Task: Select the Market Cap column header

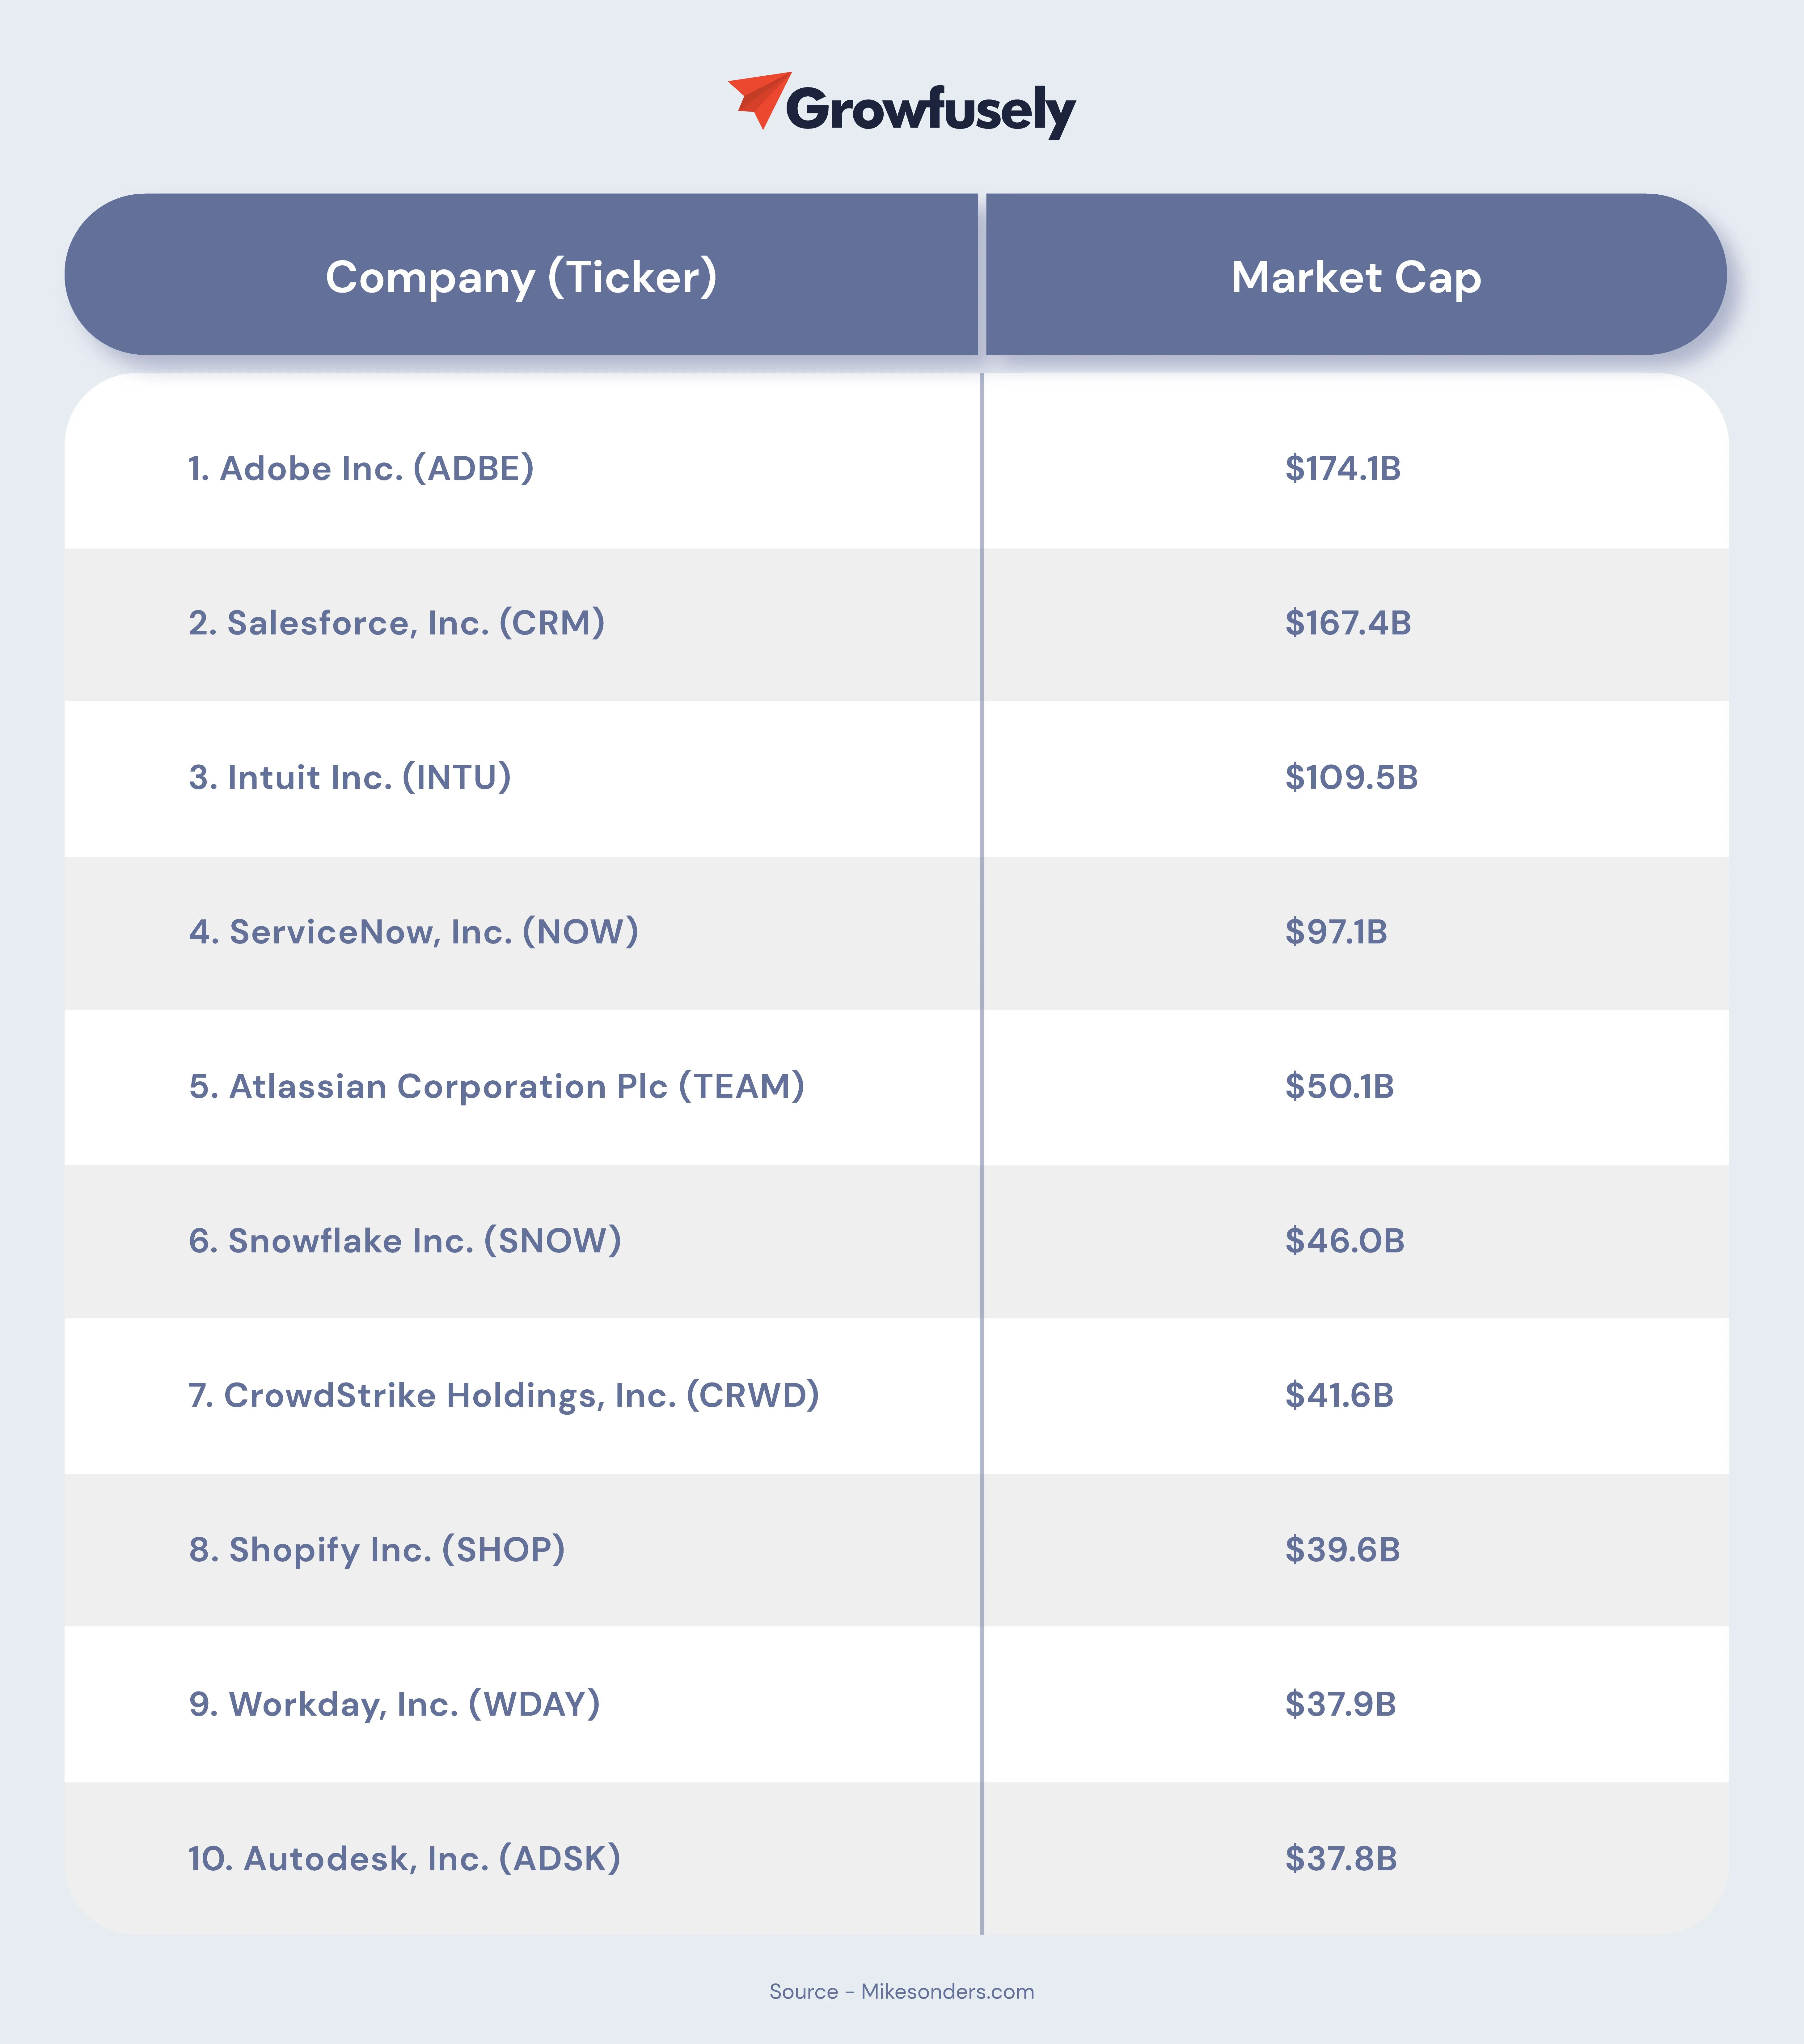Action: pos(1355,277)
